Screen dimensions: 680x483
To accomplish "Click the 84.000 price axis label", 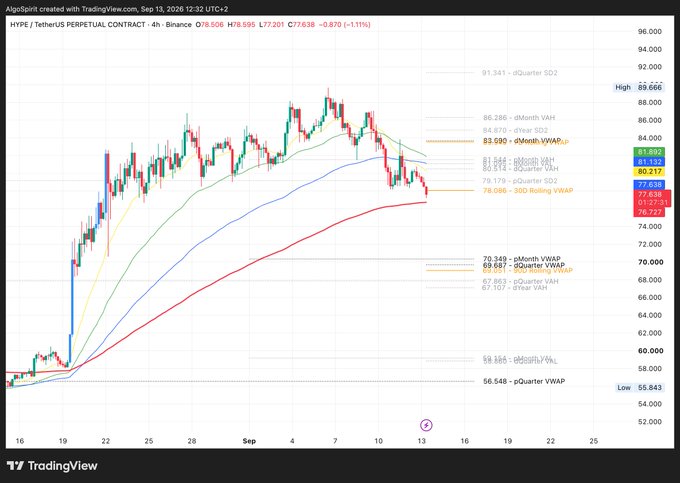I will [x=650, y=138].
